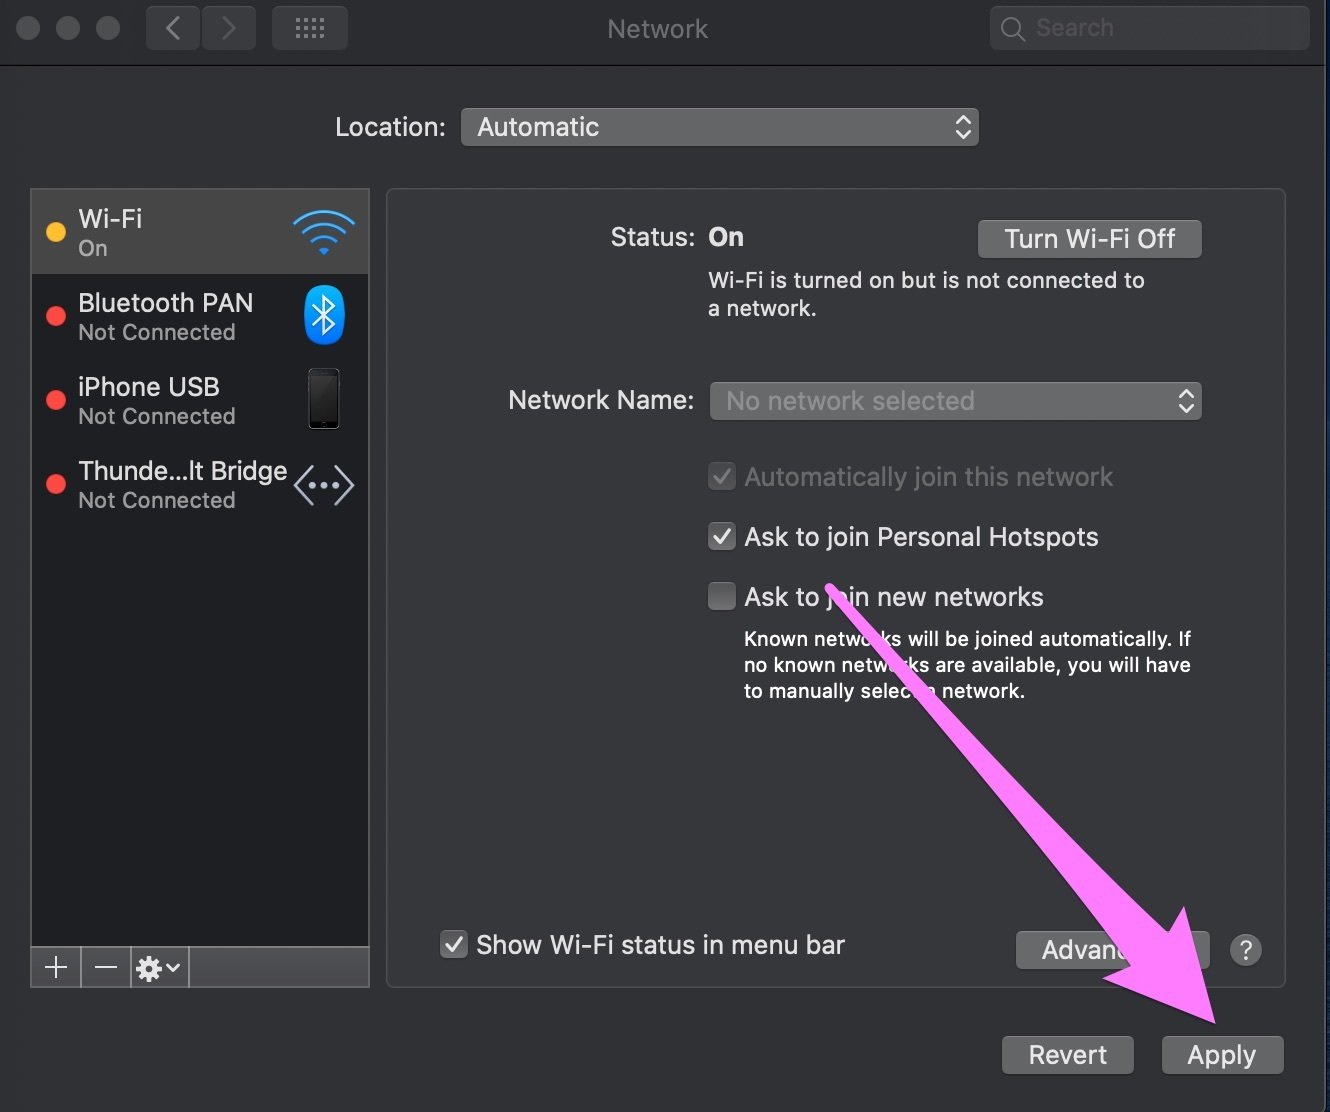Toggle Automatically join this network checkbox
Screen dimensions: 1330x1112
(722, 476)
